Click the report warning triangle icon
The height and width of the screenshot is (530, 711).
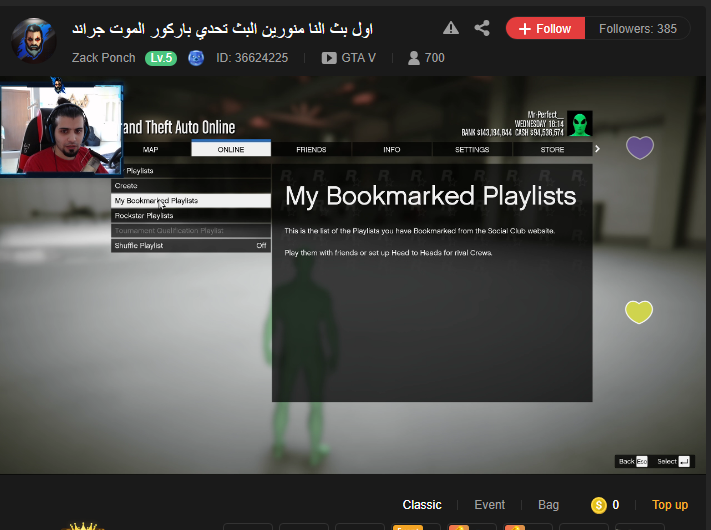point(451,28)
